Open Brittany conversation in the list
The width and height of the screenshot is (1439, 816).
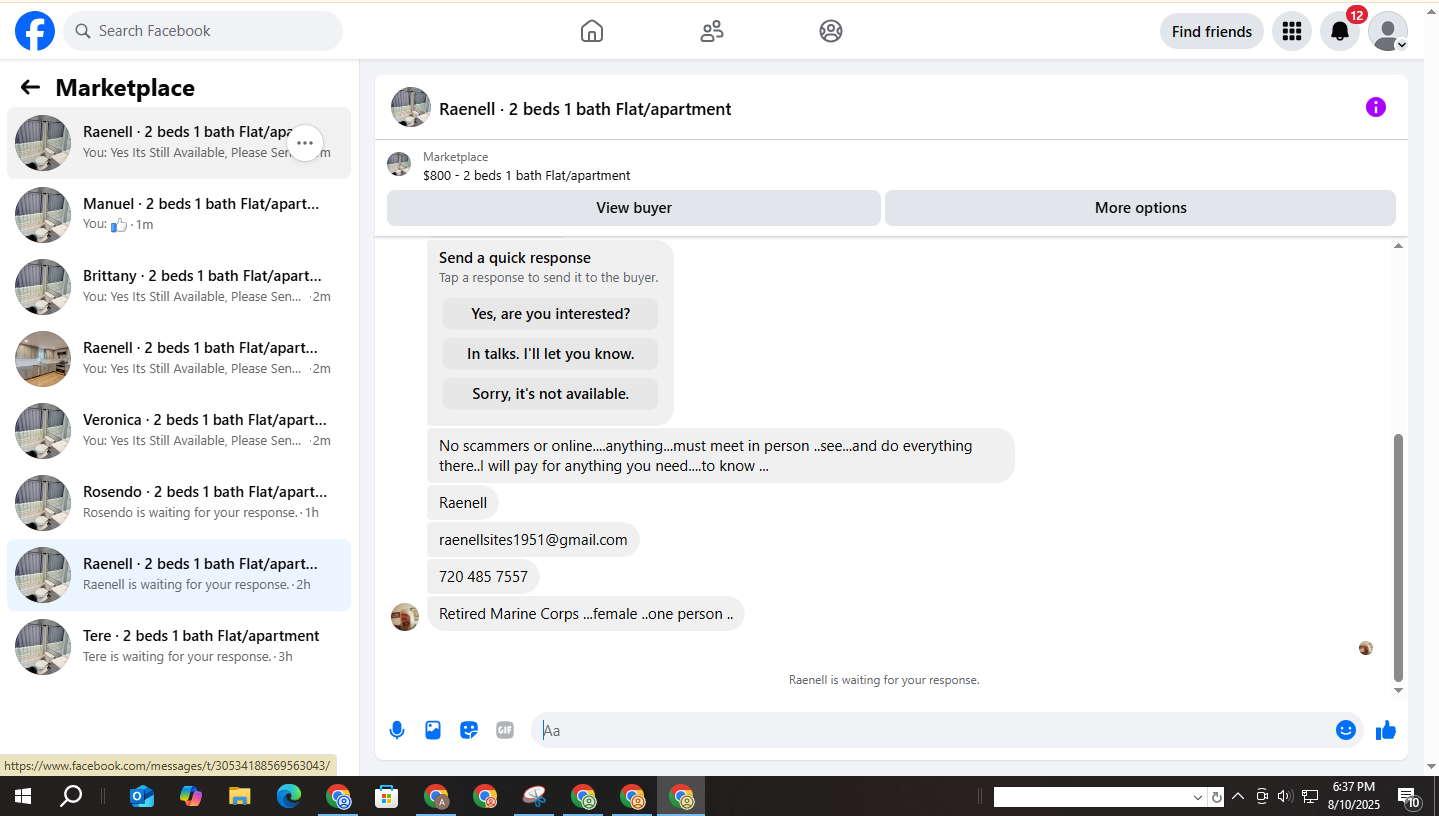pyautogui.click(x=179, y=287)
